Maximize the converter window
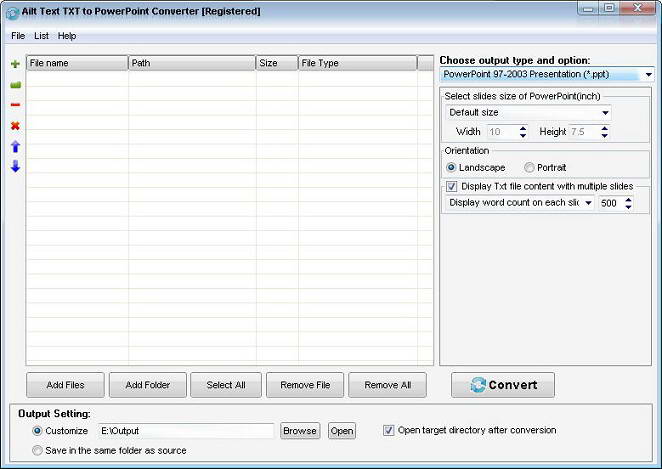This screenshot has width=662, height=469. click(x=609, y=8)
